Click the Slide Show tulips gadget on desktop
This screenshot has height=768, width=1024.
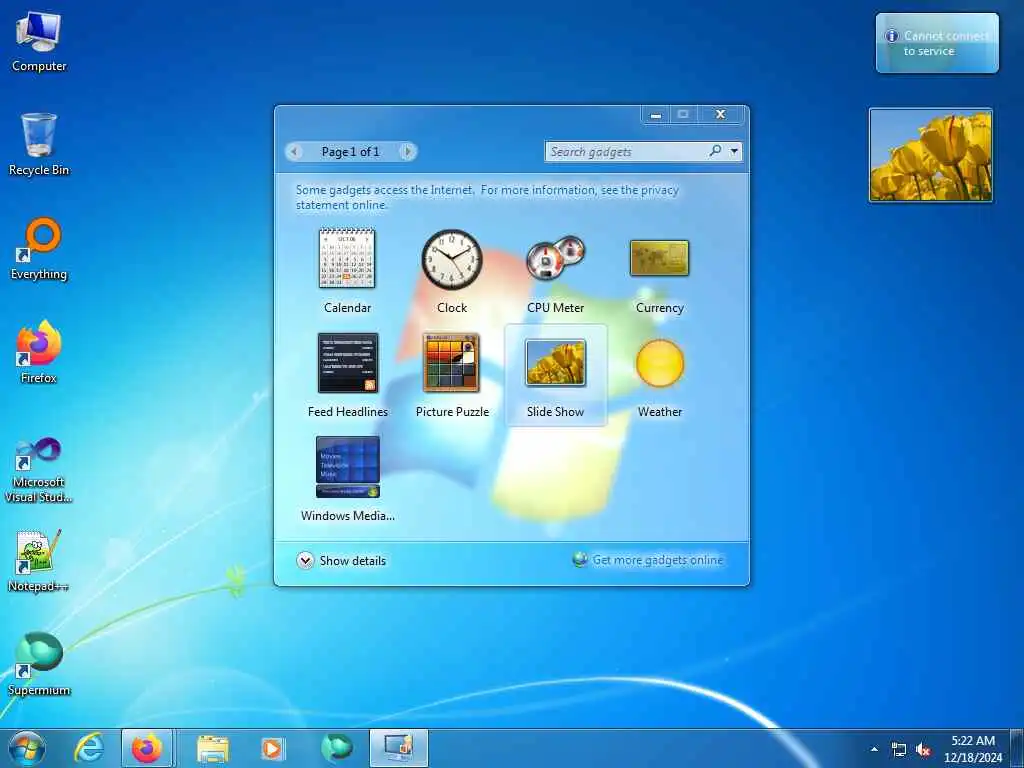(x=931, y=155)
